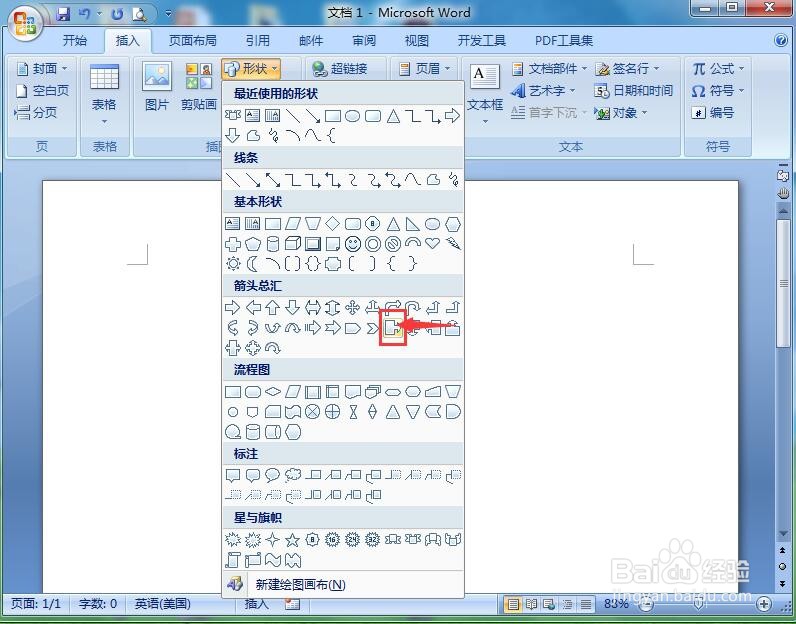Select 5-point star in 星与旗帜
Image resolution: width=796 pixels, height=624 pixels.
(292, 540)
